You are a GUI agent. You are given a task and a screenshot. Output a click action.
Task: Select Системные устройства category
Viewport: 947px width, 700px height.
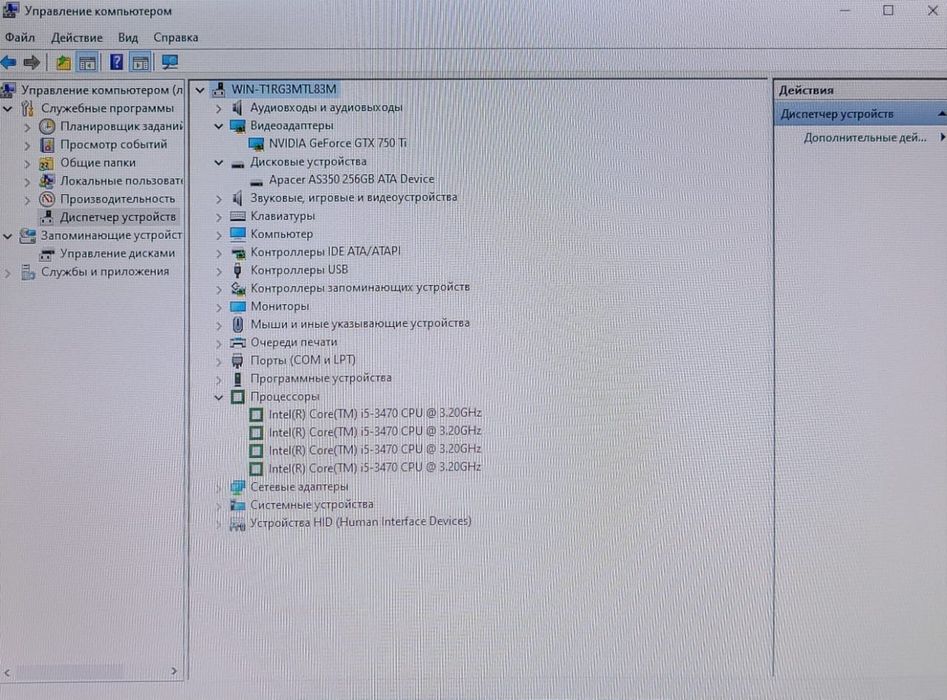tap(312, 504)
